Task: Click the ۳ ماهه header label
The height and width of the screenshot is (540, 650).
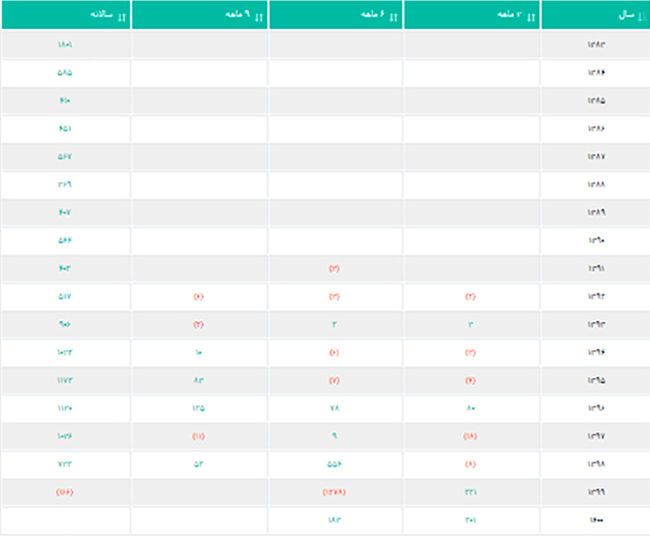Action: tap(507, 15)
